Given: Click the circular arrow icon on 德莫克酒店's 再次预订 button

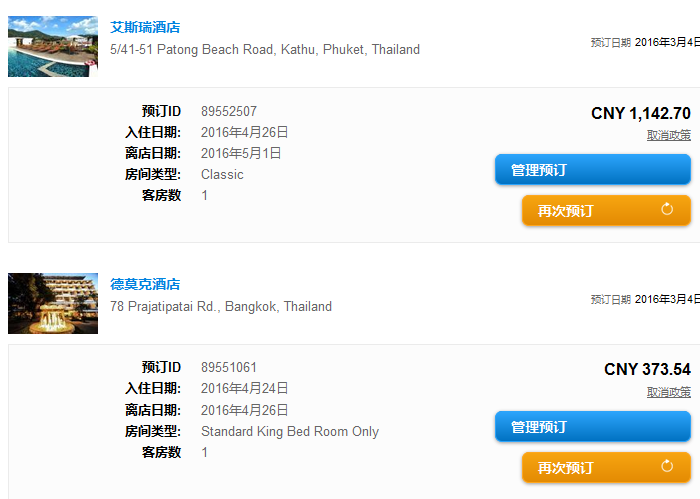Looking at the screenshot, I should point(667,466).
